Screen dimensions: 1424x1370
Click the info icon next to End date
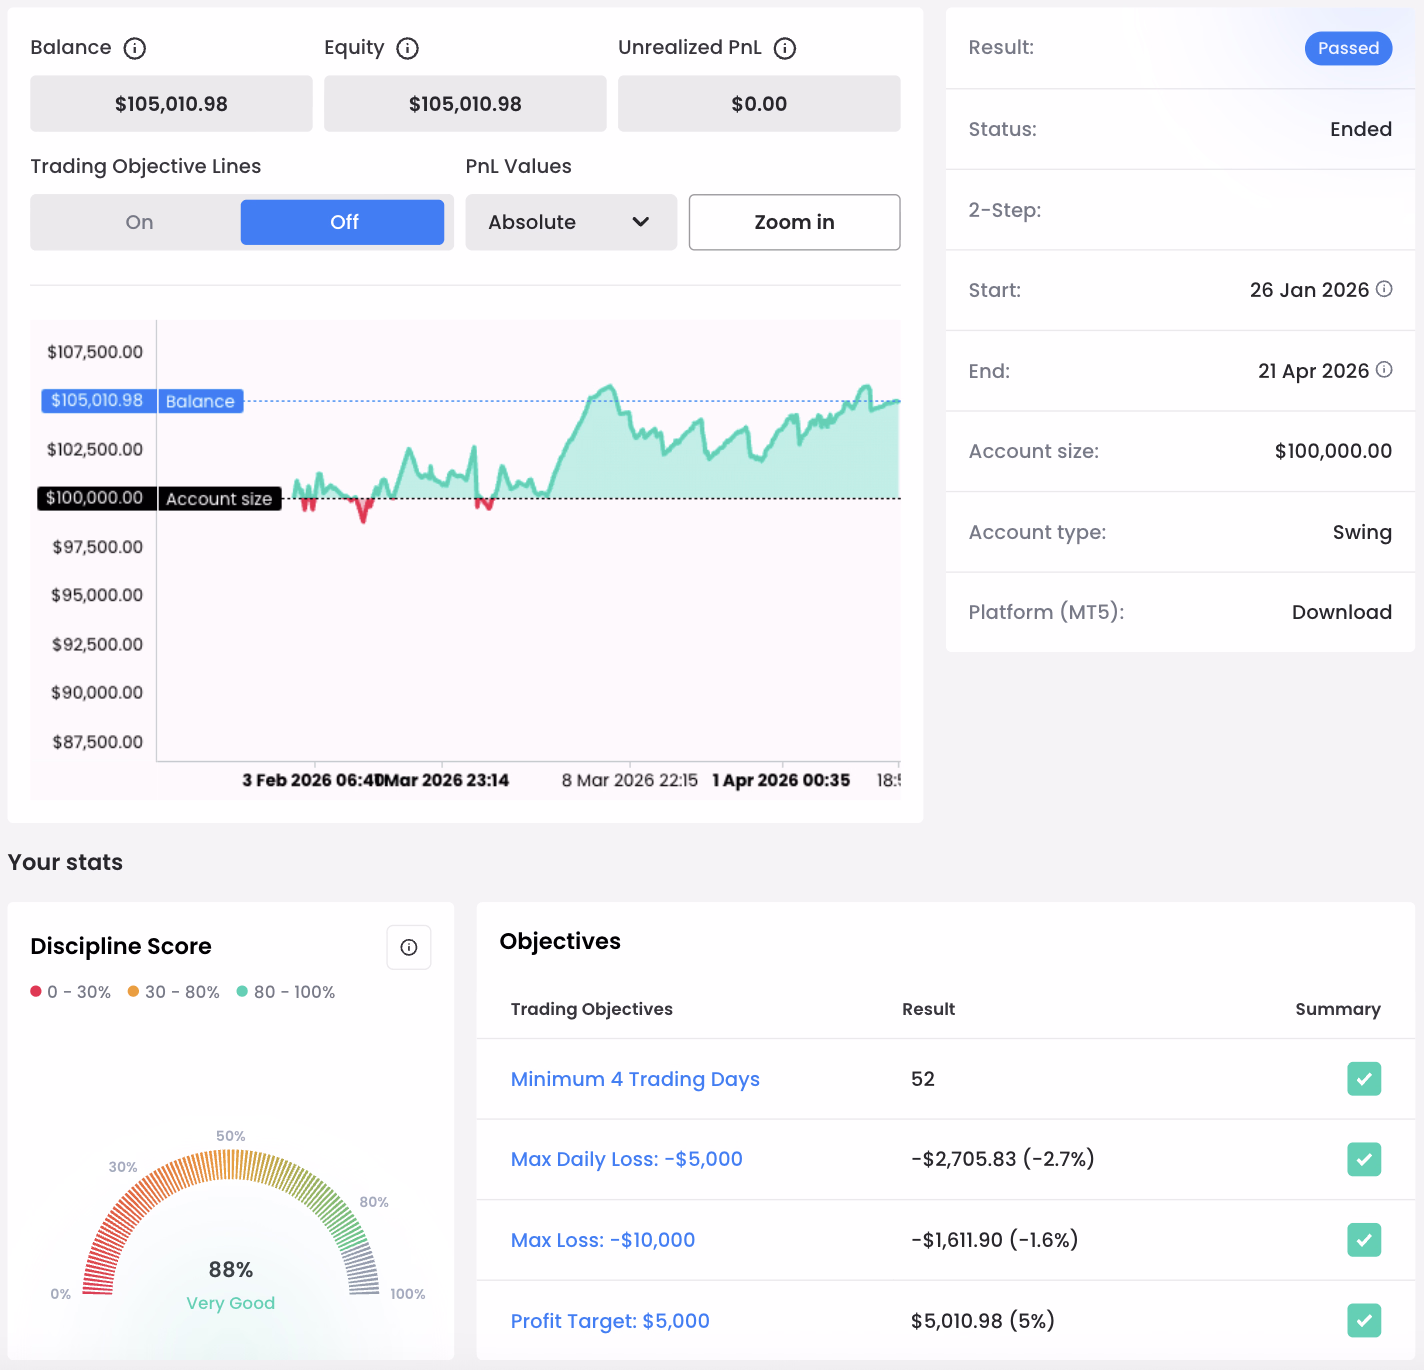point(1384,370)
